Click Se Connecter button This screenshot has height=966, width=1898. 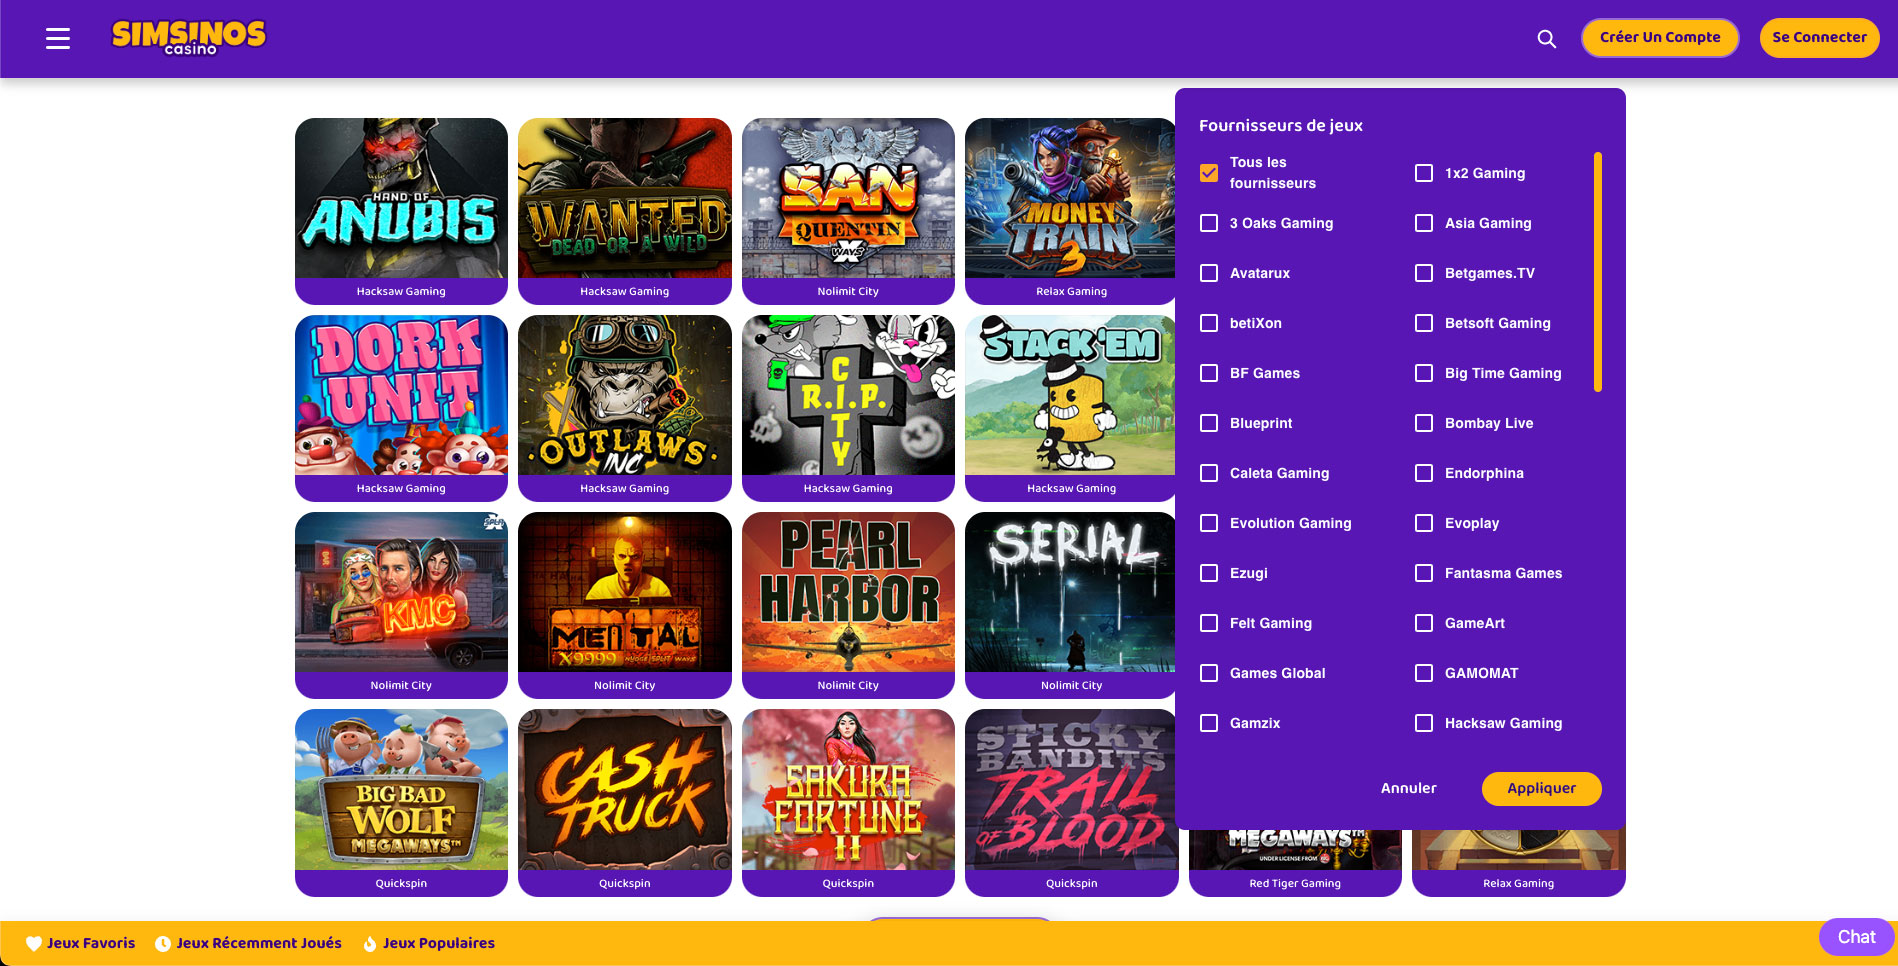1819,38
